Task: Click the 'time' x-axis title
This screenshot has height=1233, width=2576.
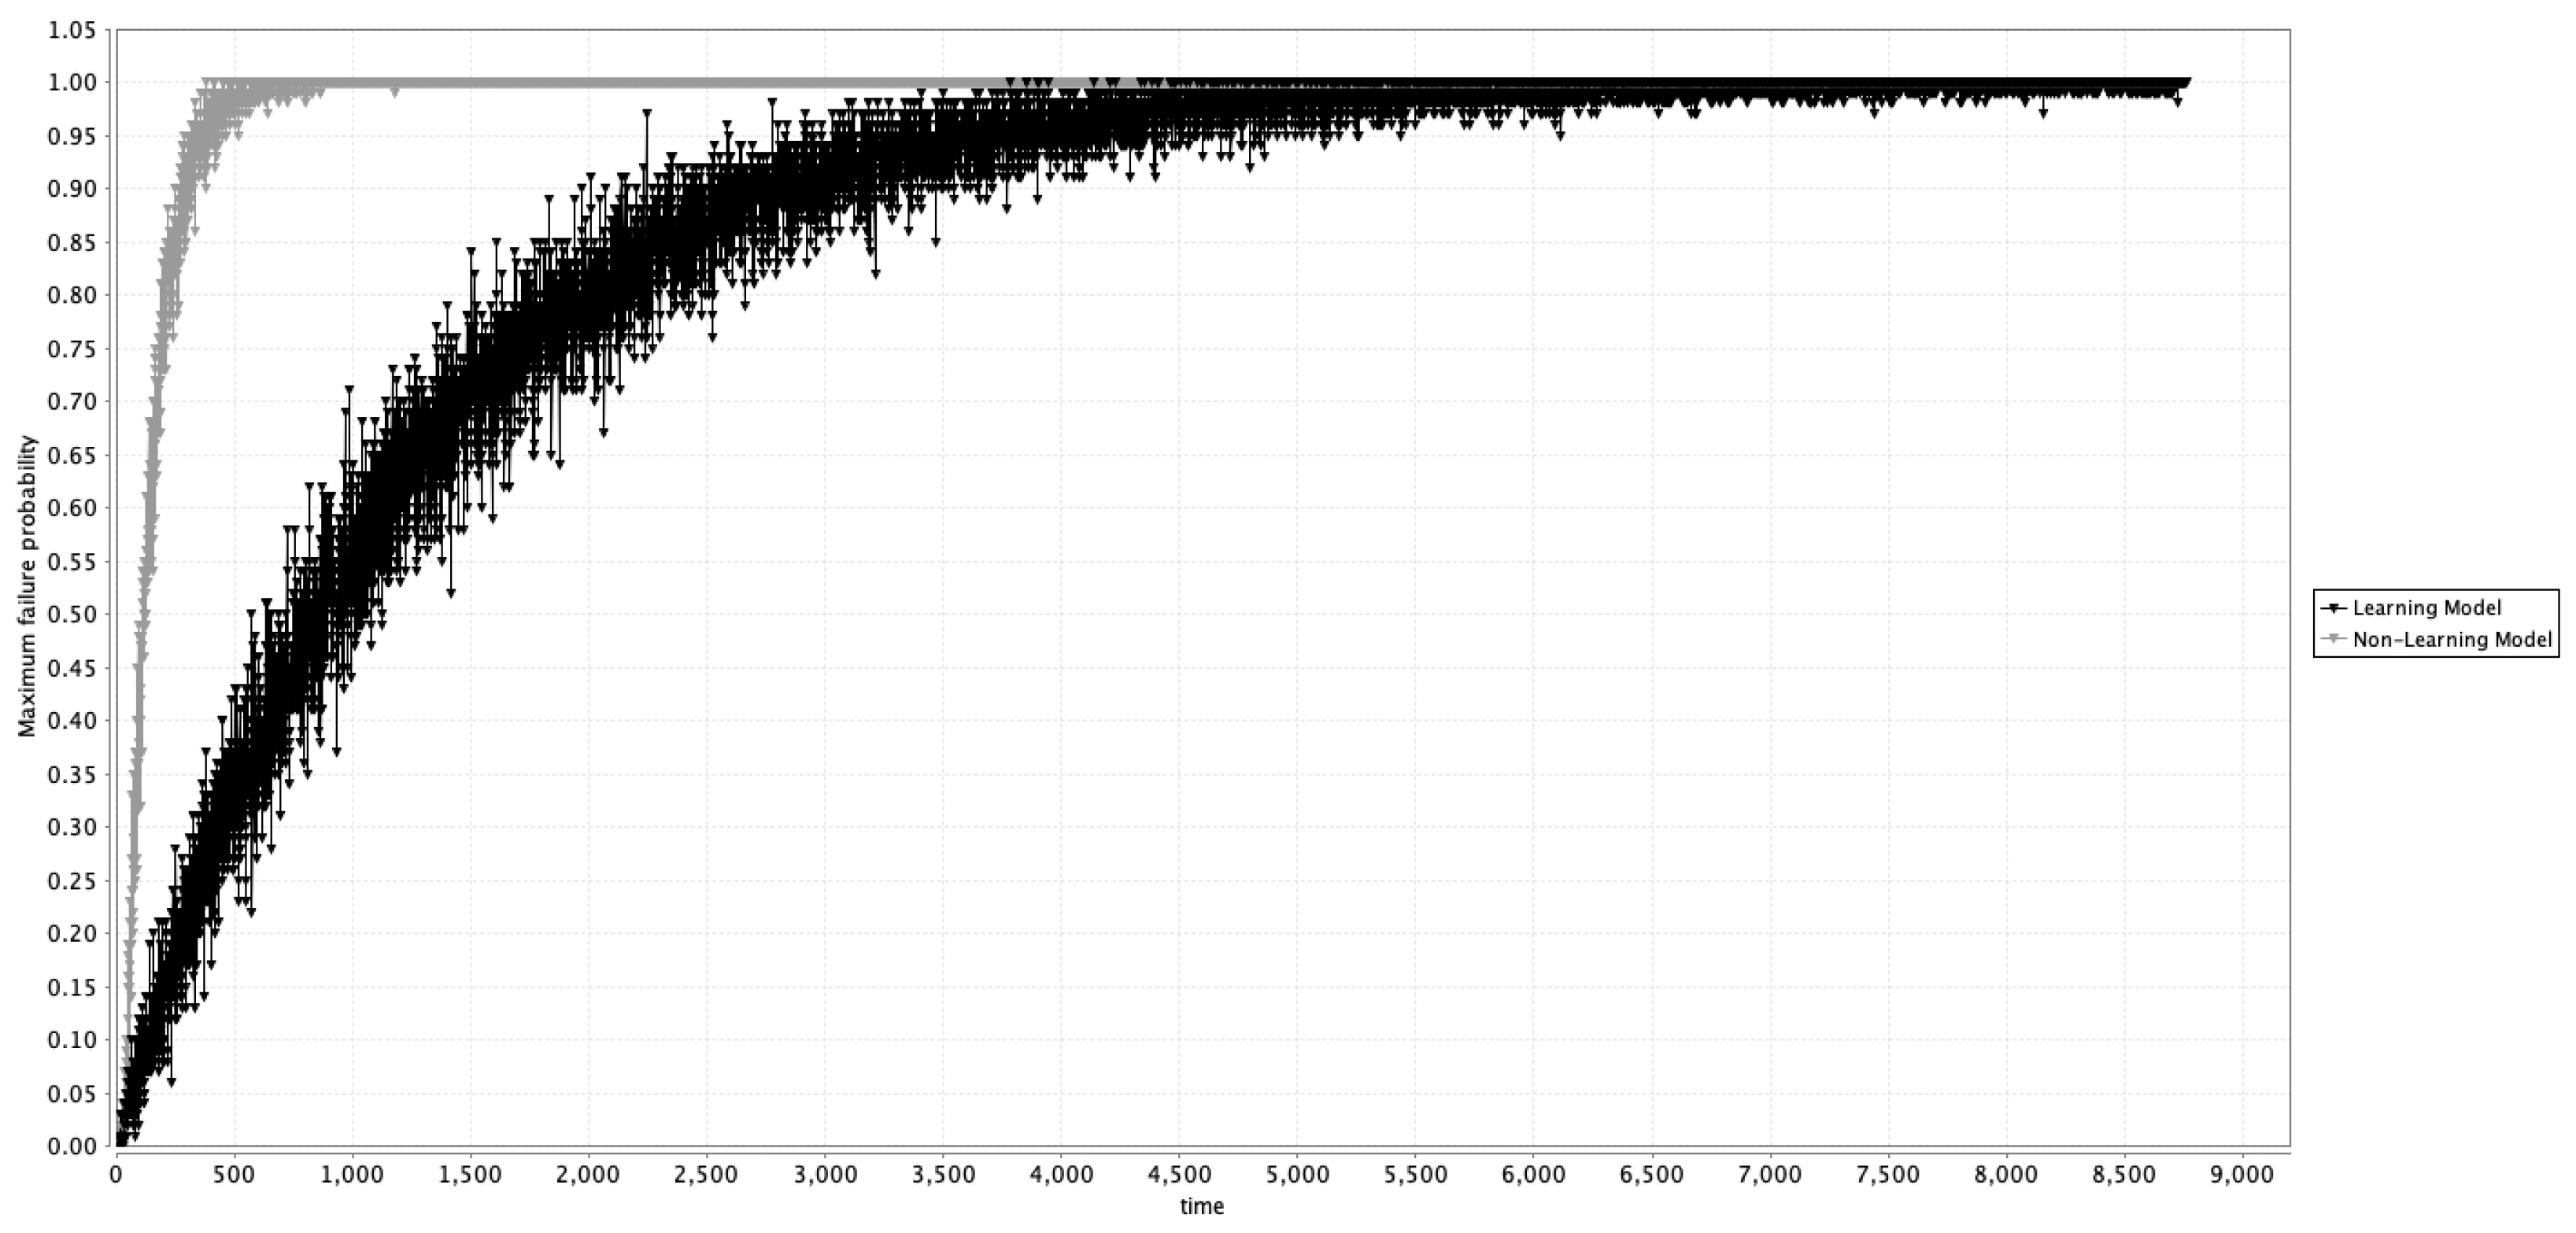Action: pos(1201,1206)
